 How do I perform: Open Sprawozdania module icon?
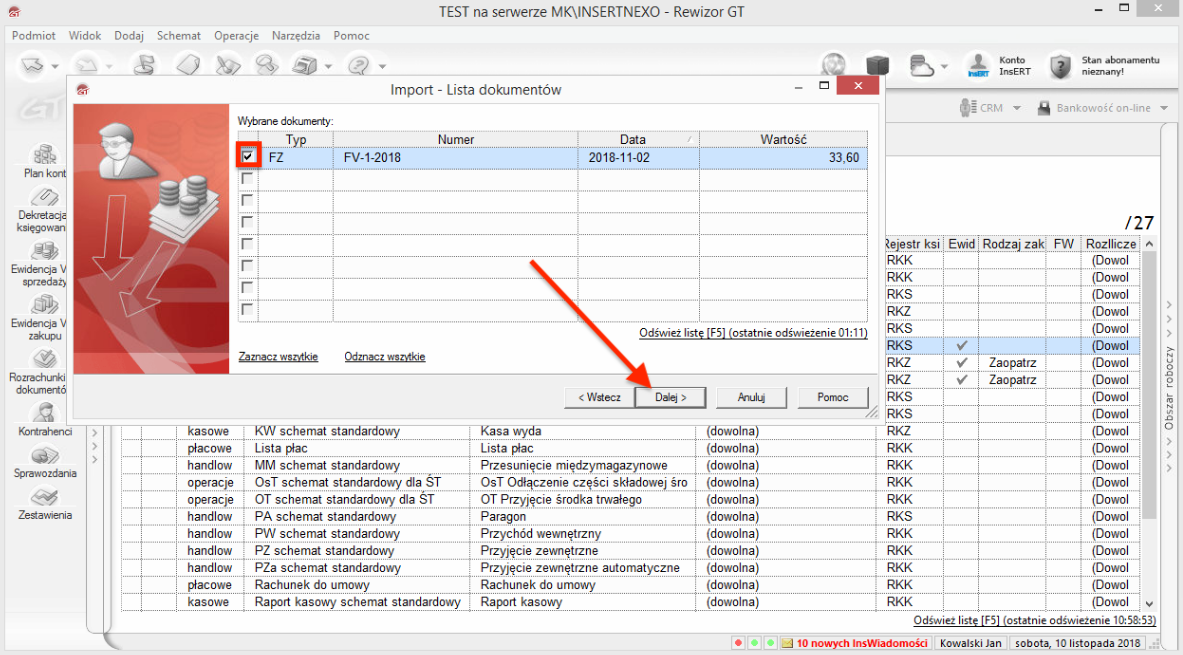tap(44, 457)
